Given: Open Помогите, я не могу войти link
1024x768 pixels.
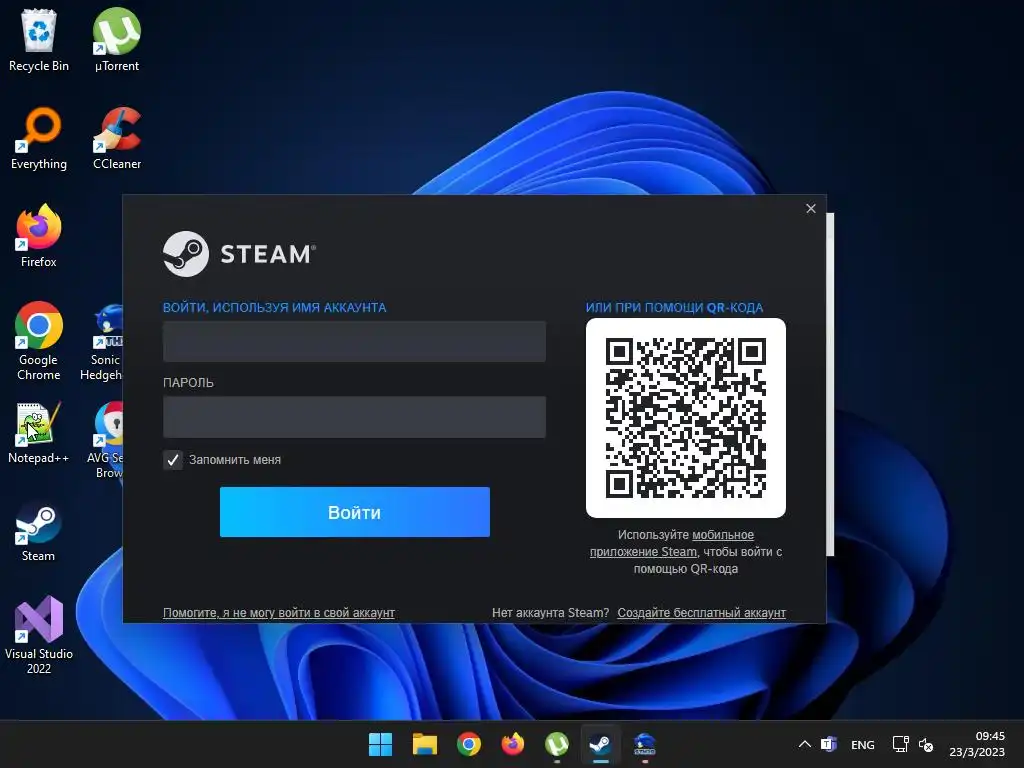Looking at the screenshot, I should [x=279, y=613].
